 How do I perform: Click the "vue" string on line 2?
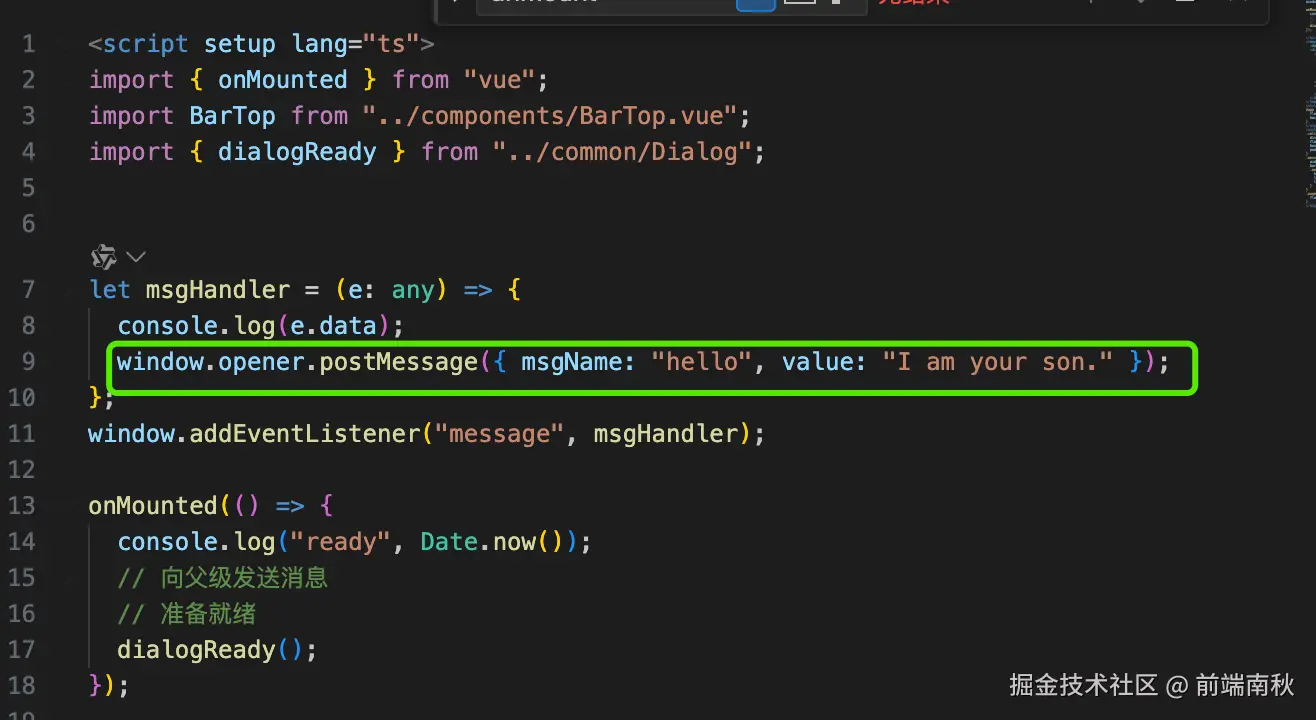pyautogui.click(x=500, y=80)
